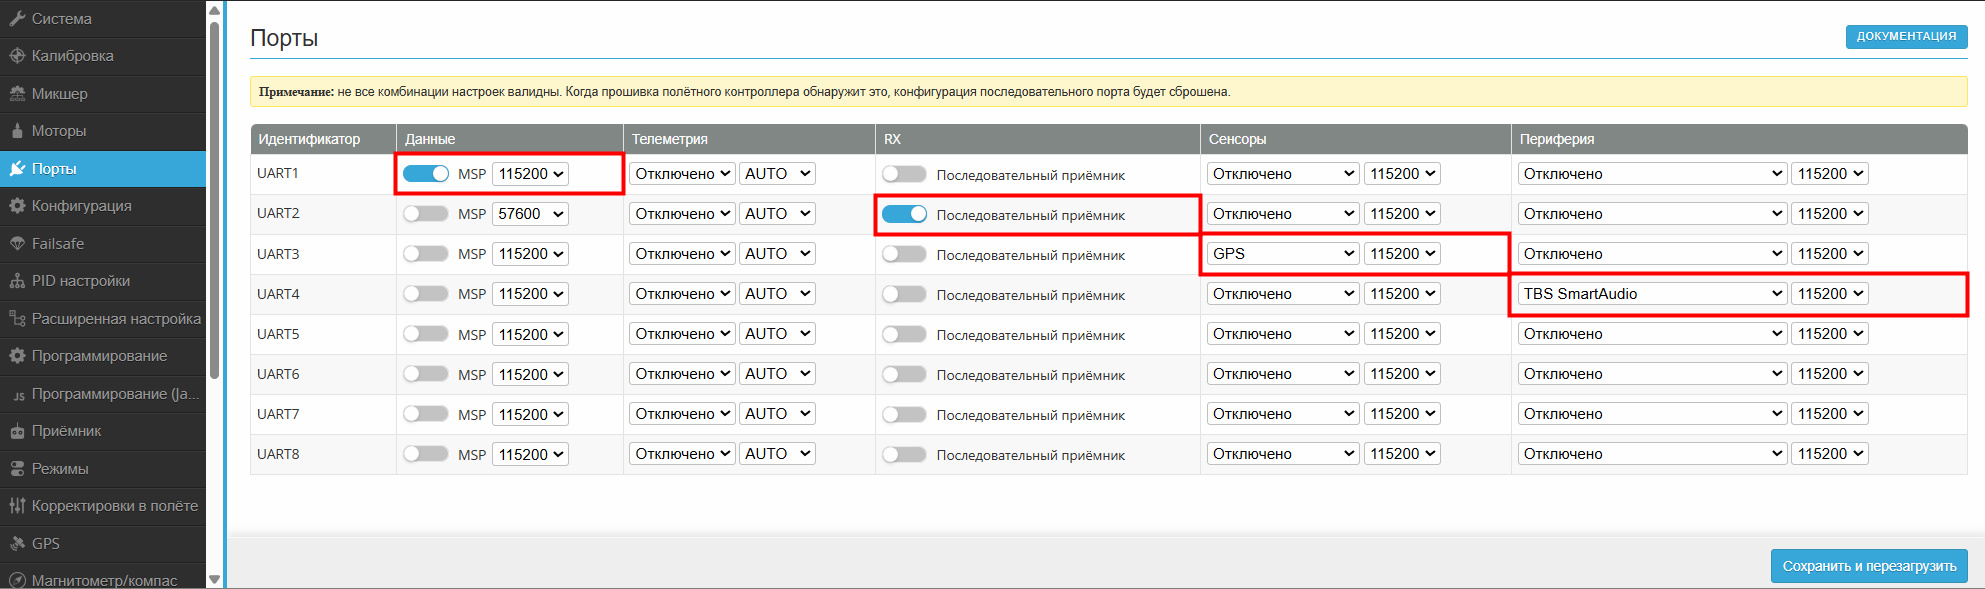Click Сохранить и перезагрузить button
This screenshot has width=1985, height=589.
click(x=1868, y=566)
